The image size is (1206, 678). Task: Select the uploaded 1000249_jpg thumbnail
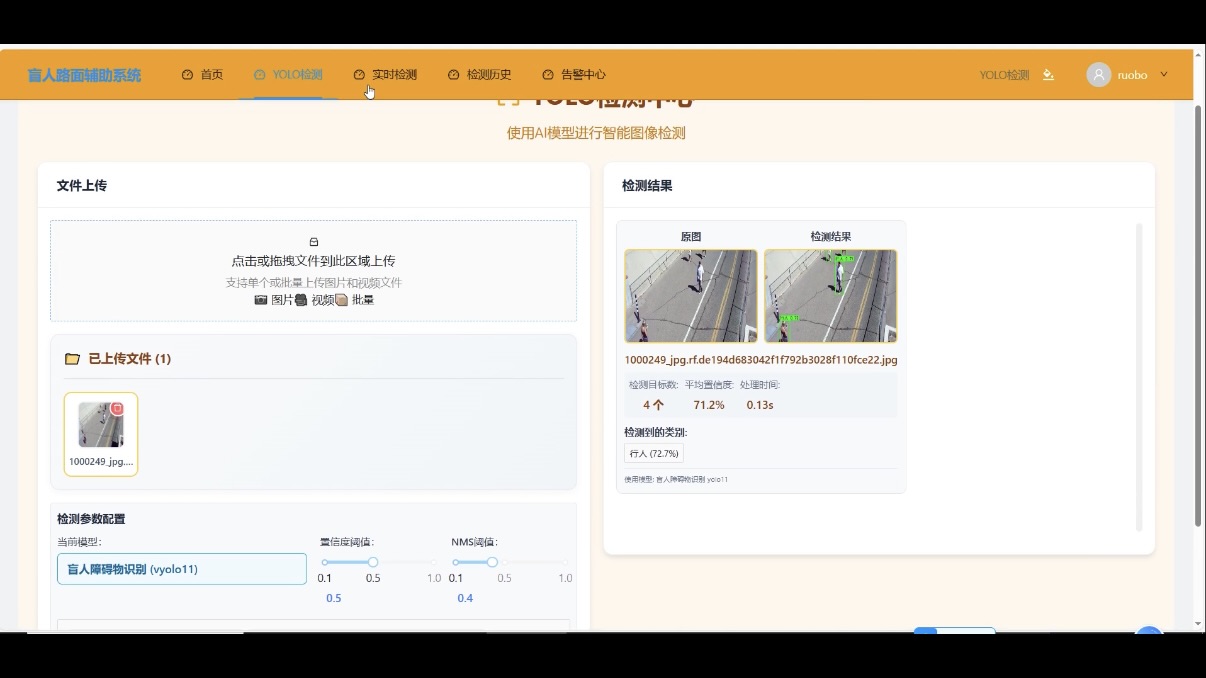(101, 425)
